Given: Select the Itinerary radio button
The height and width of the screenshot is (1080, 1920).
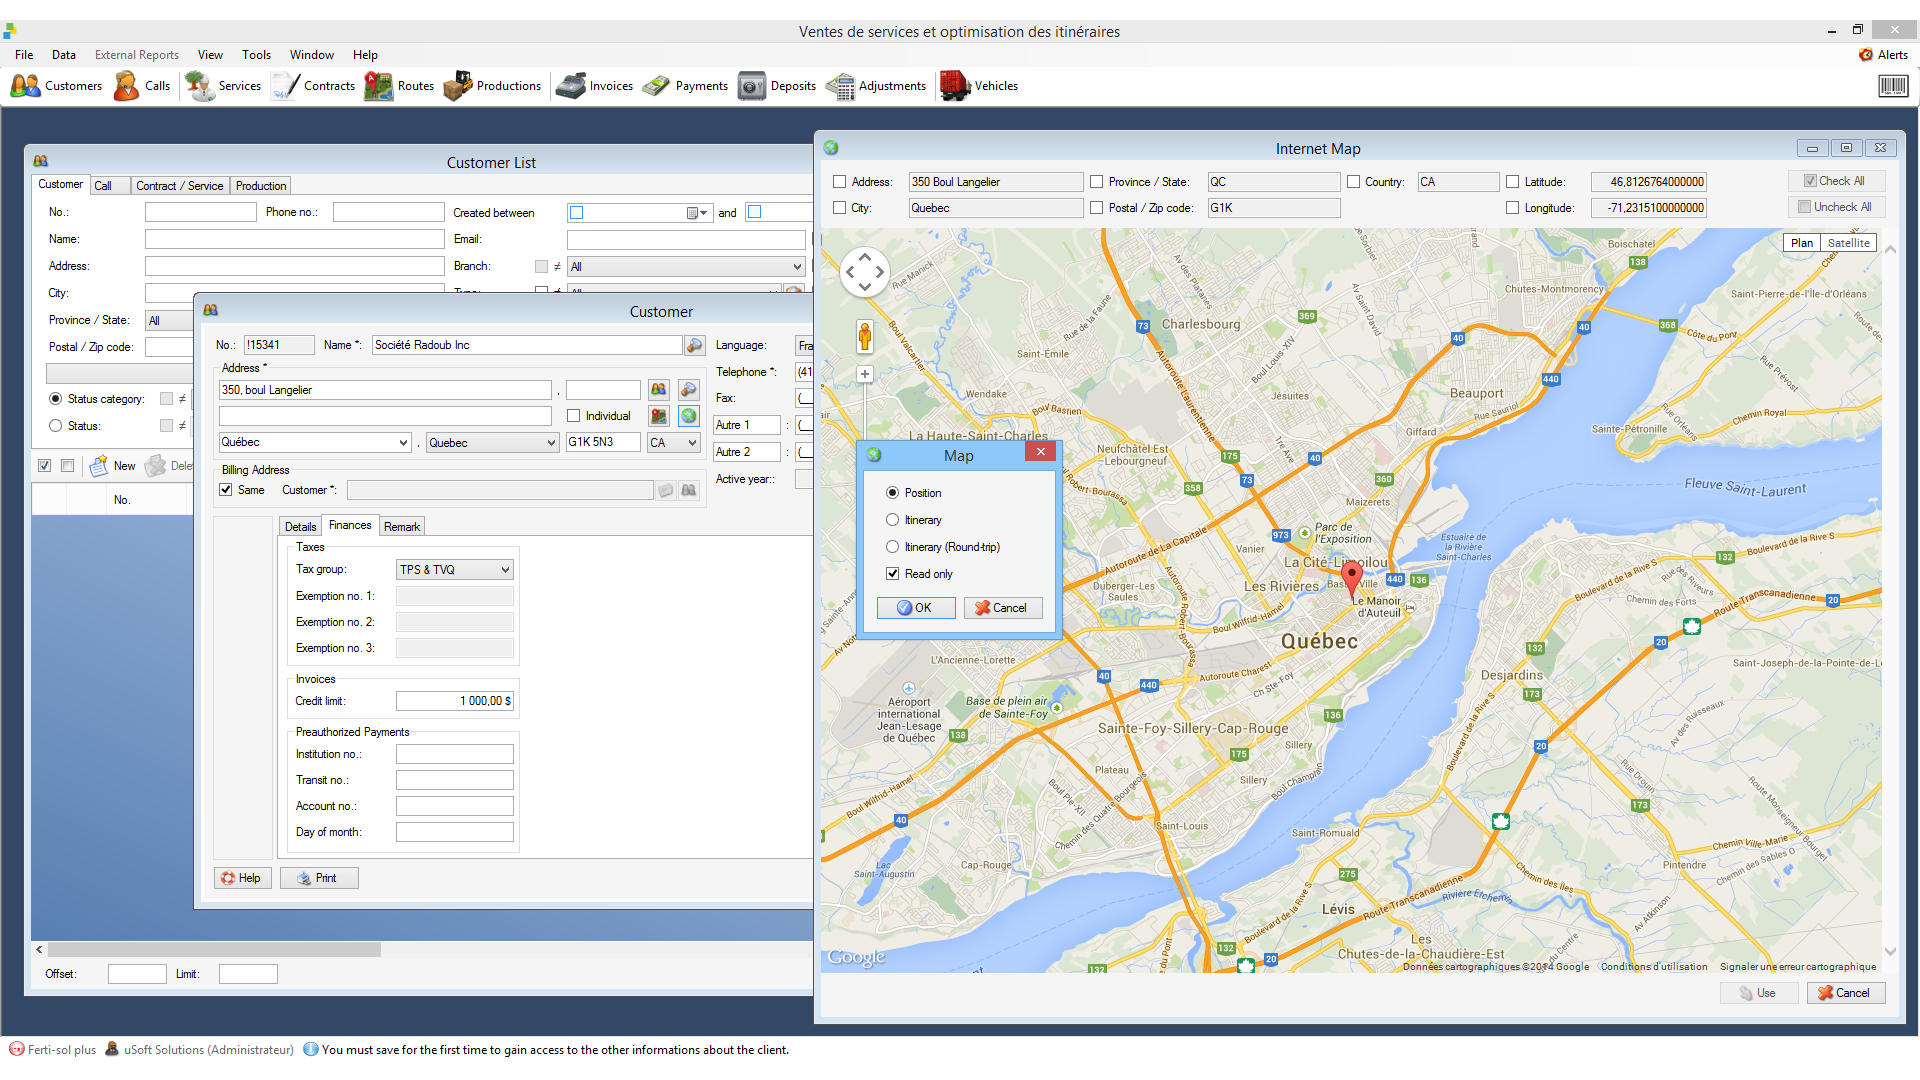Looking at the screenshot, I should coord(893,520).
